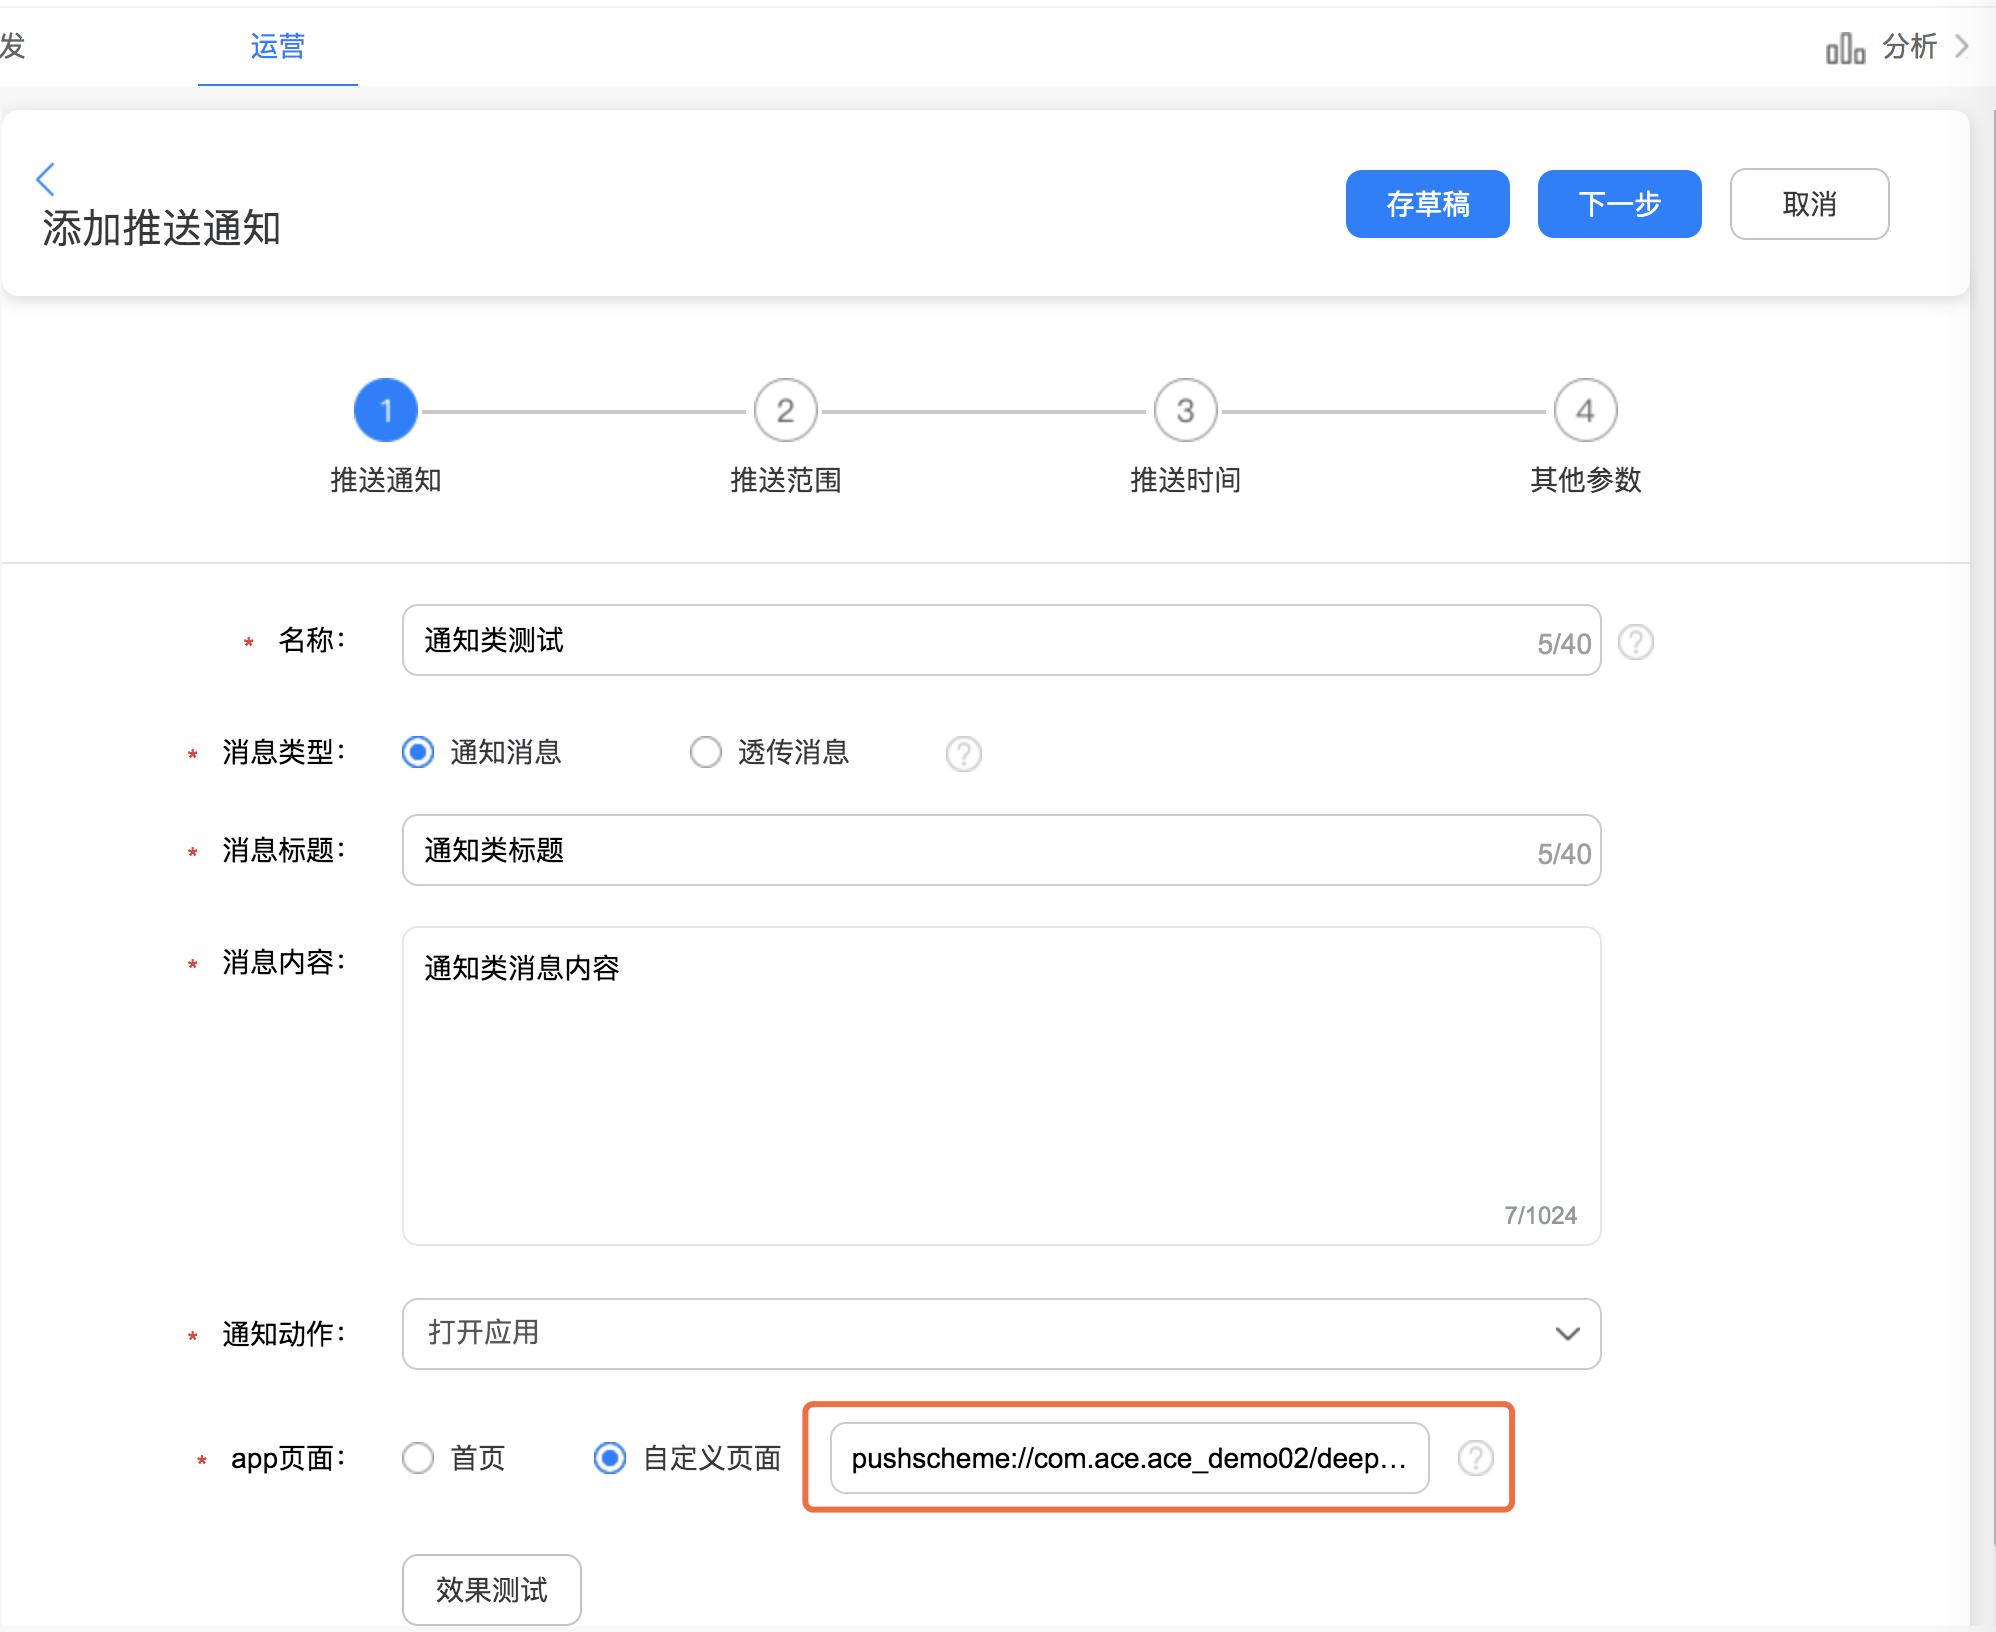1996x1632 pixels.
Task: Click the step 4 circle for 其他参数
Action: 1585,410
